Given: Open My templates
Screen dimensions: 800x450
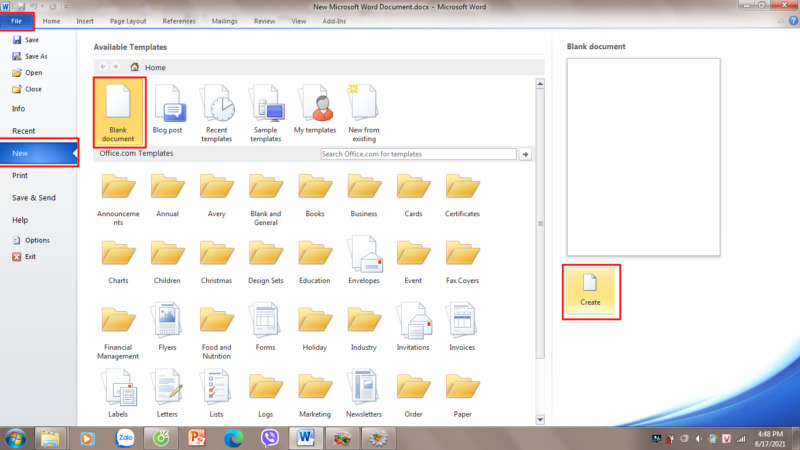Looking at the screenshot, I should point(314,111).
